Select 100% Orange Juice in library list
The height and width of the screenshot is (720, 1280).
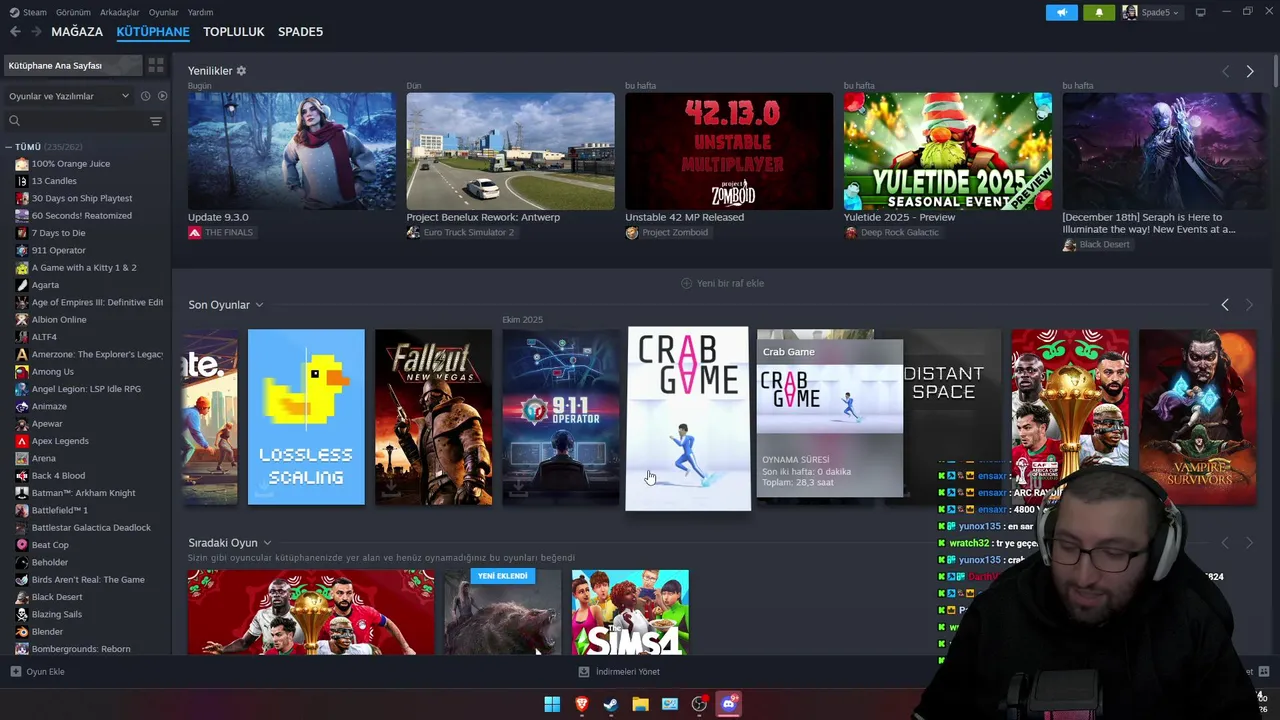point(70,164)
